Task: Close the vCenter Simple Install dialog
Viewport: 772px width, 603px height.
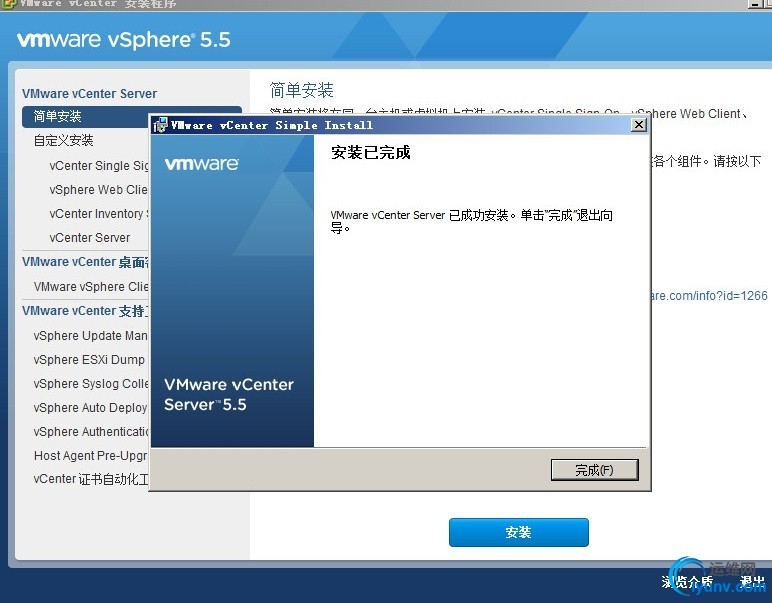Action: coord(639,125)
